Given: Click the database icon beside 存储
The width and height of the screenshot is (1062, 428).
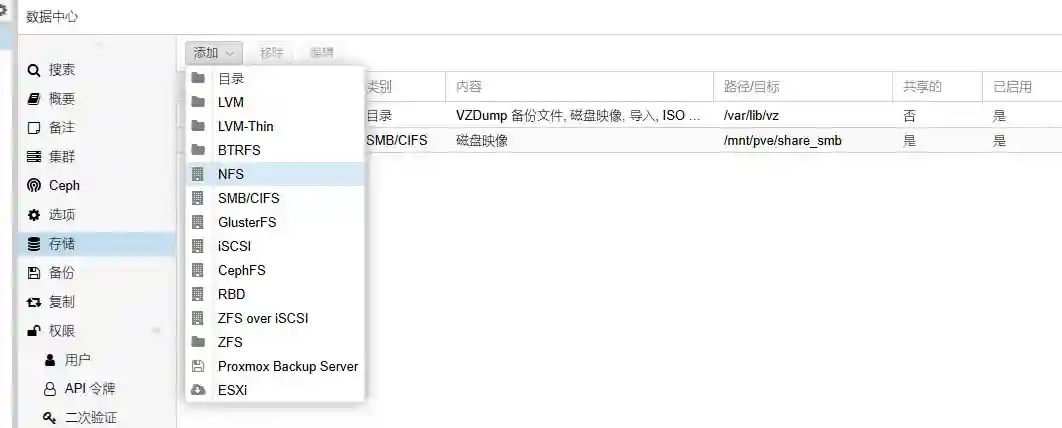Looking at the screenshot, I should pyautogui.click(x=34, y=244).
